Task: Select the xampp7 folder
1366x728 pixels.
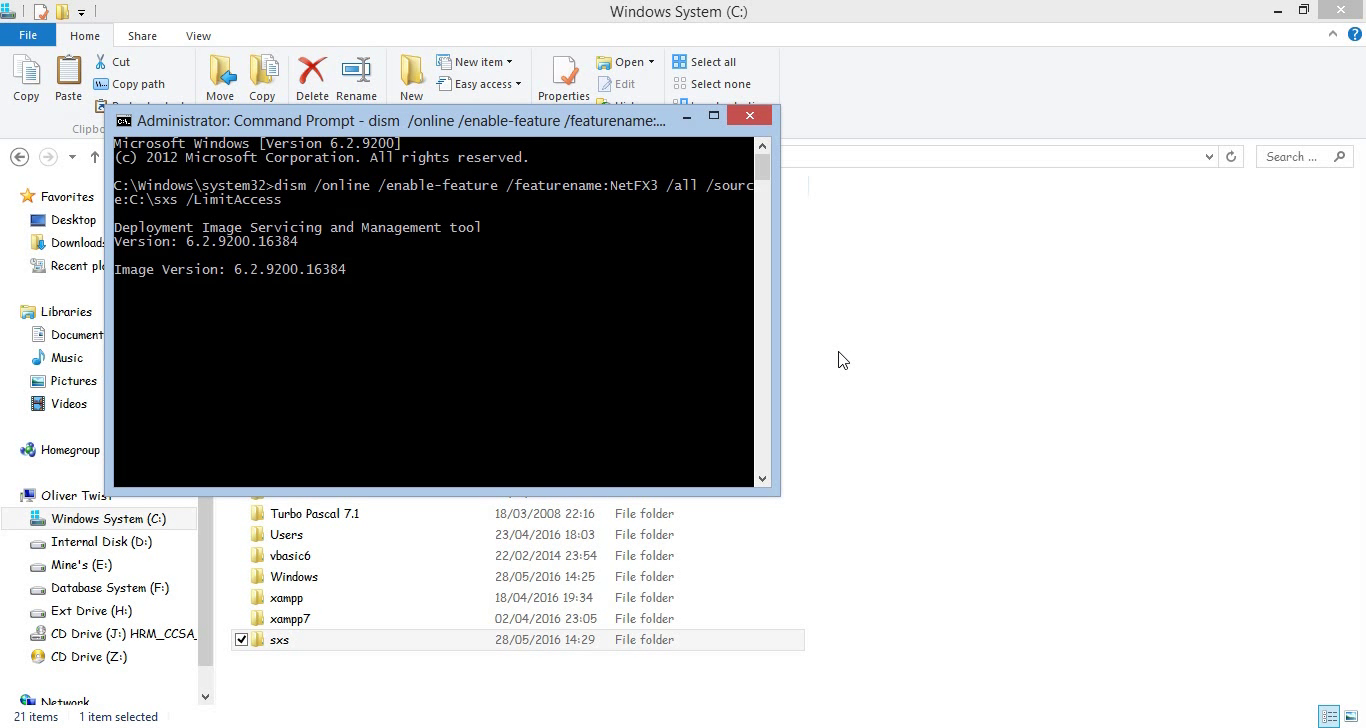Action: pos(290,619)
